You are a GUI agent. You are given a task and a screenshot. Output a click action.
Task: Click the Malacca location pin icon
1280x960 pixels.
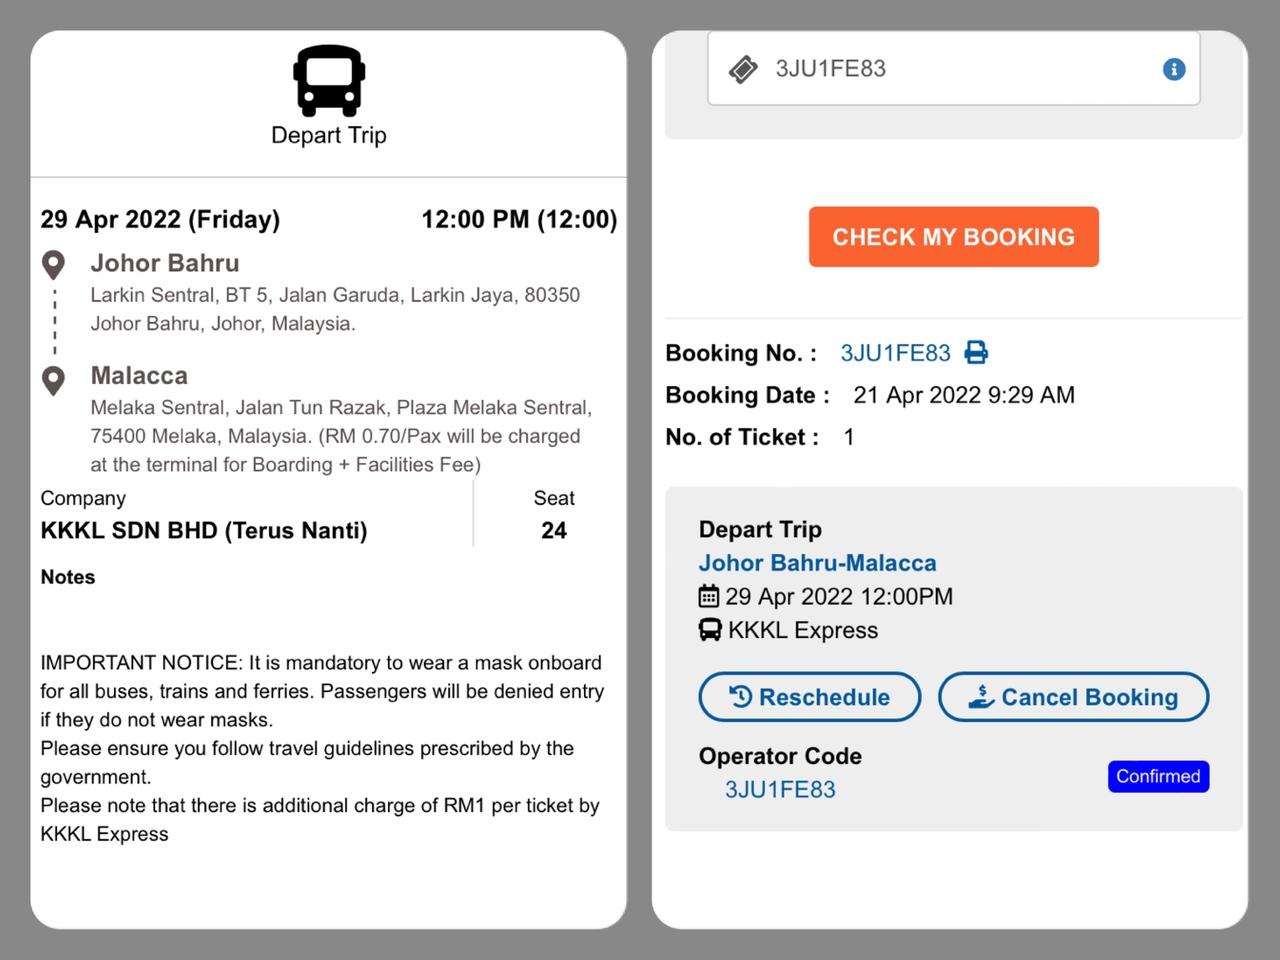54,380
